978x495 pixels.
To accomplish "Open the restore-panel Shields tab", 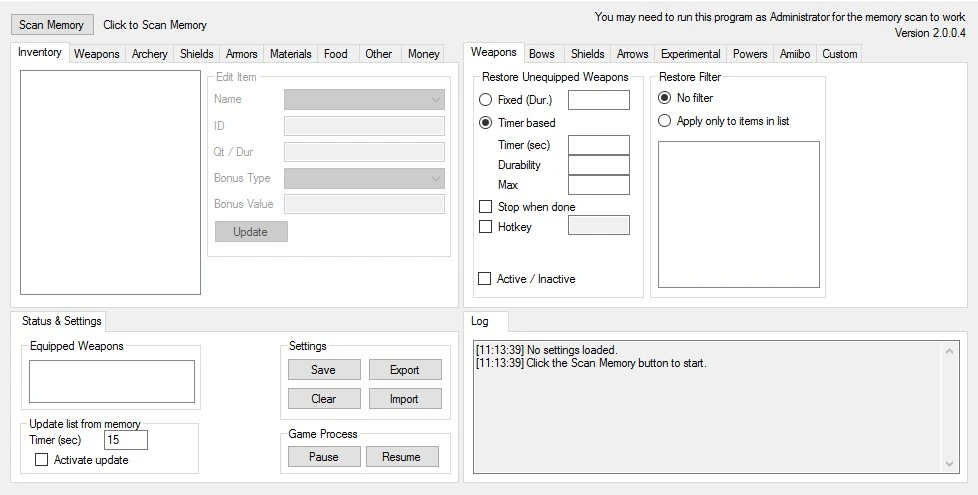I will pos(588,54).
